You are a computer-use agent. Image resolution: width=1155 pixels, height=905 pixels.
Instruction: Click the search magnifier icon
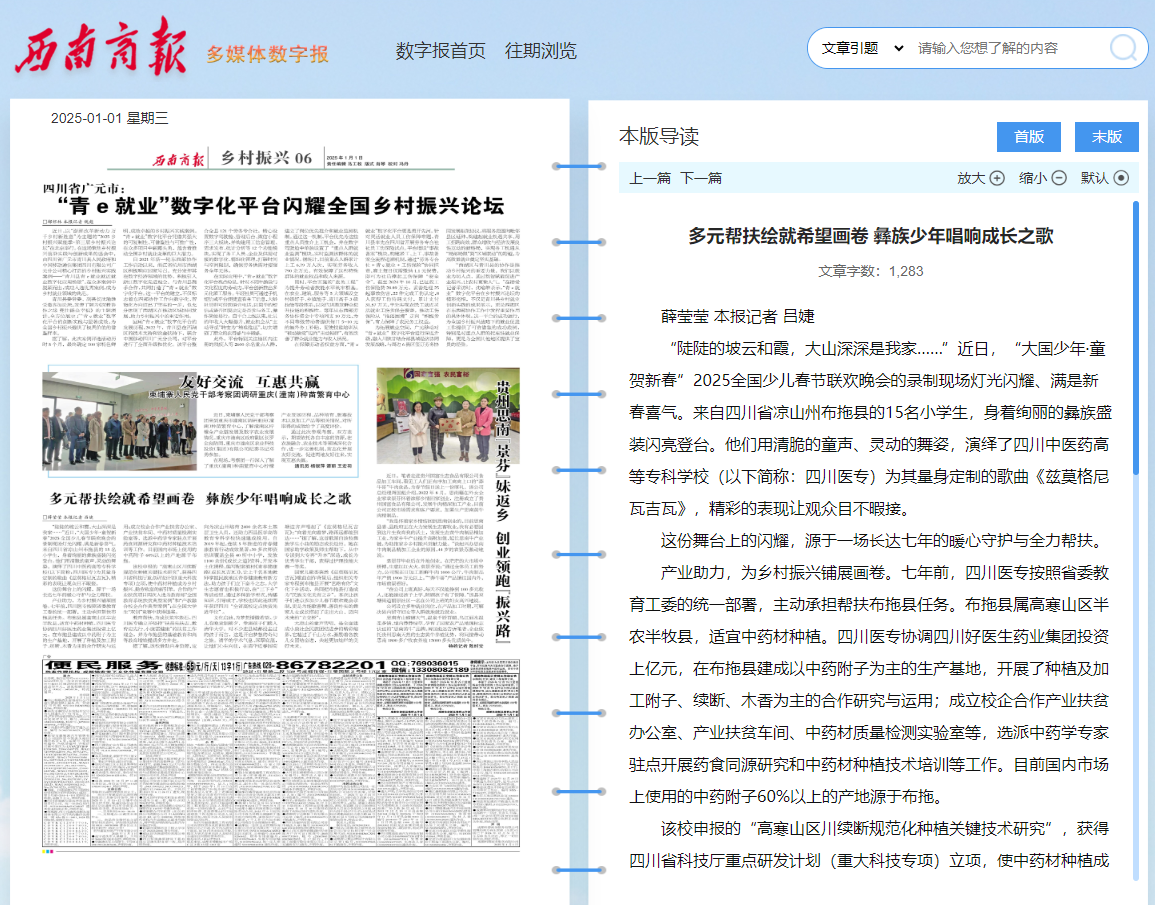click(1124, 48)
